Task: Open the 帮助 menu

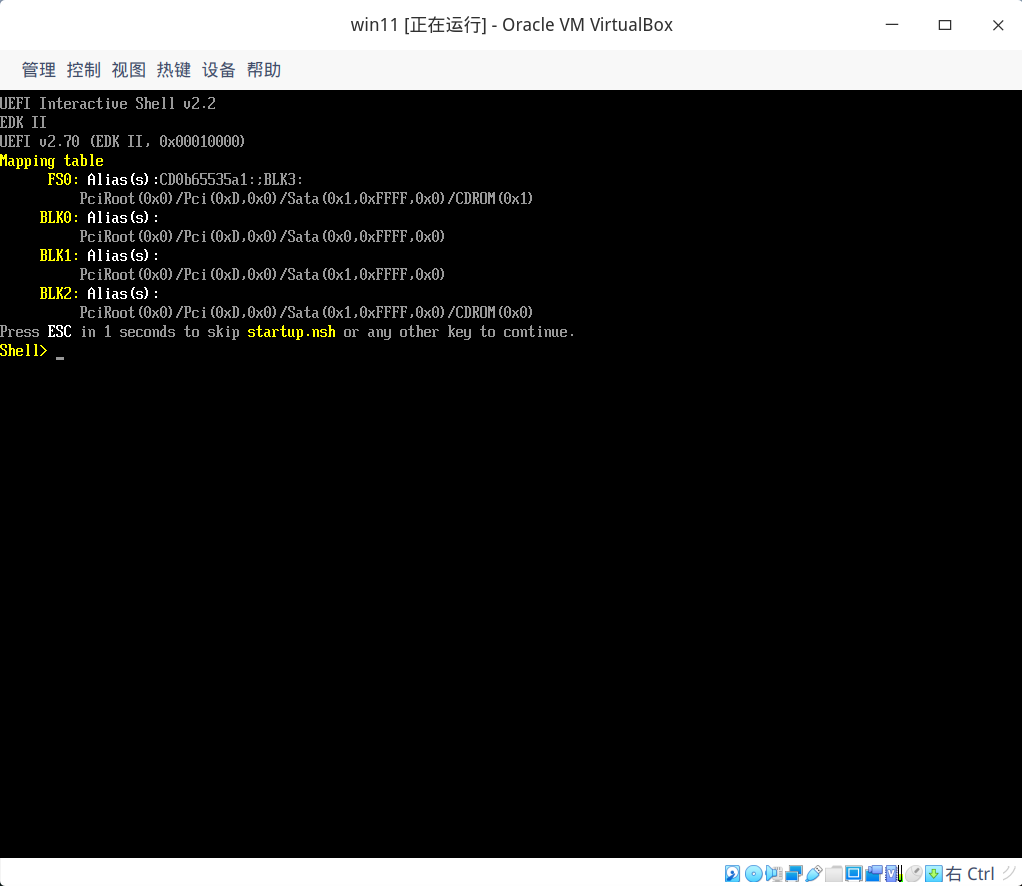Action: tap(263, 69)
